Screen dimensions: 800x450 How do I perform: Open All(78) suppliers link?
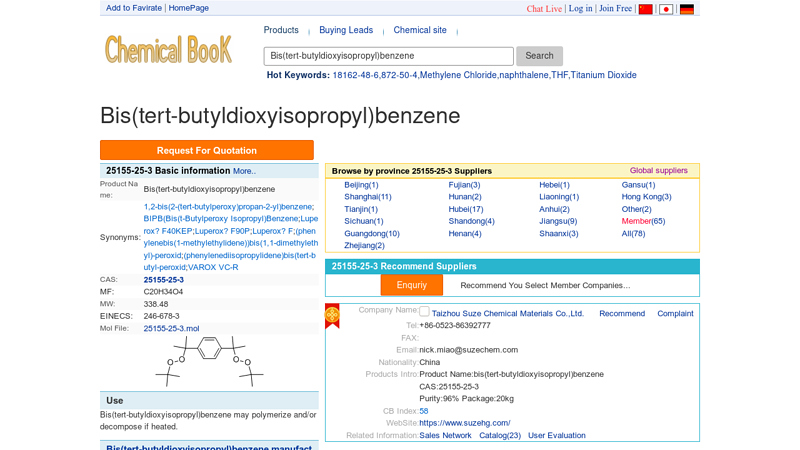(x=633, y=234)
